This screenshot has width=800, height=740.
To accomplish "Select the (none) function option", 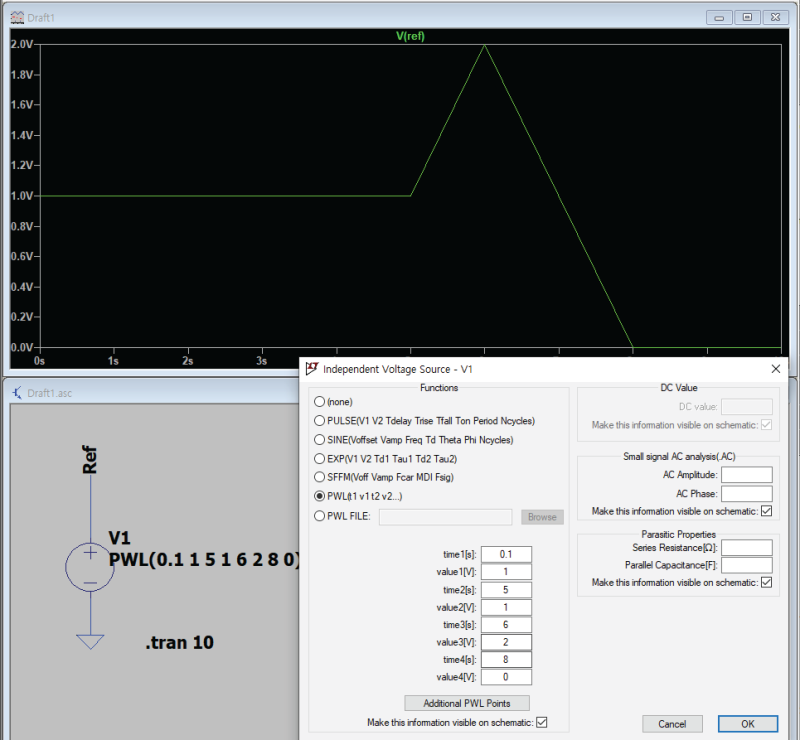I will tap(320, 402).
